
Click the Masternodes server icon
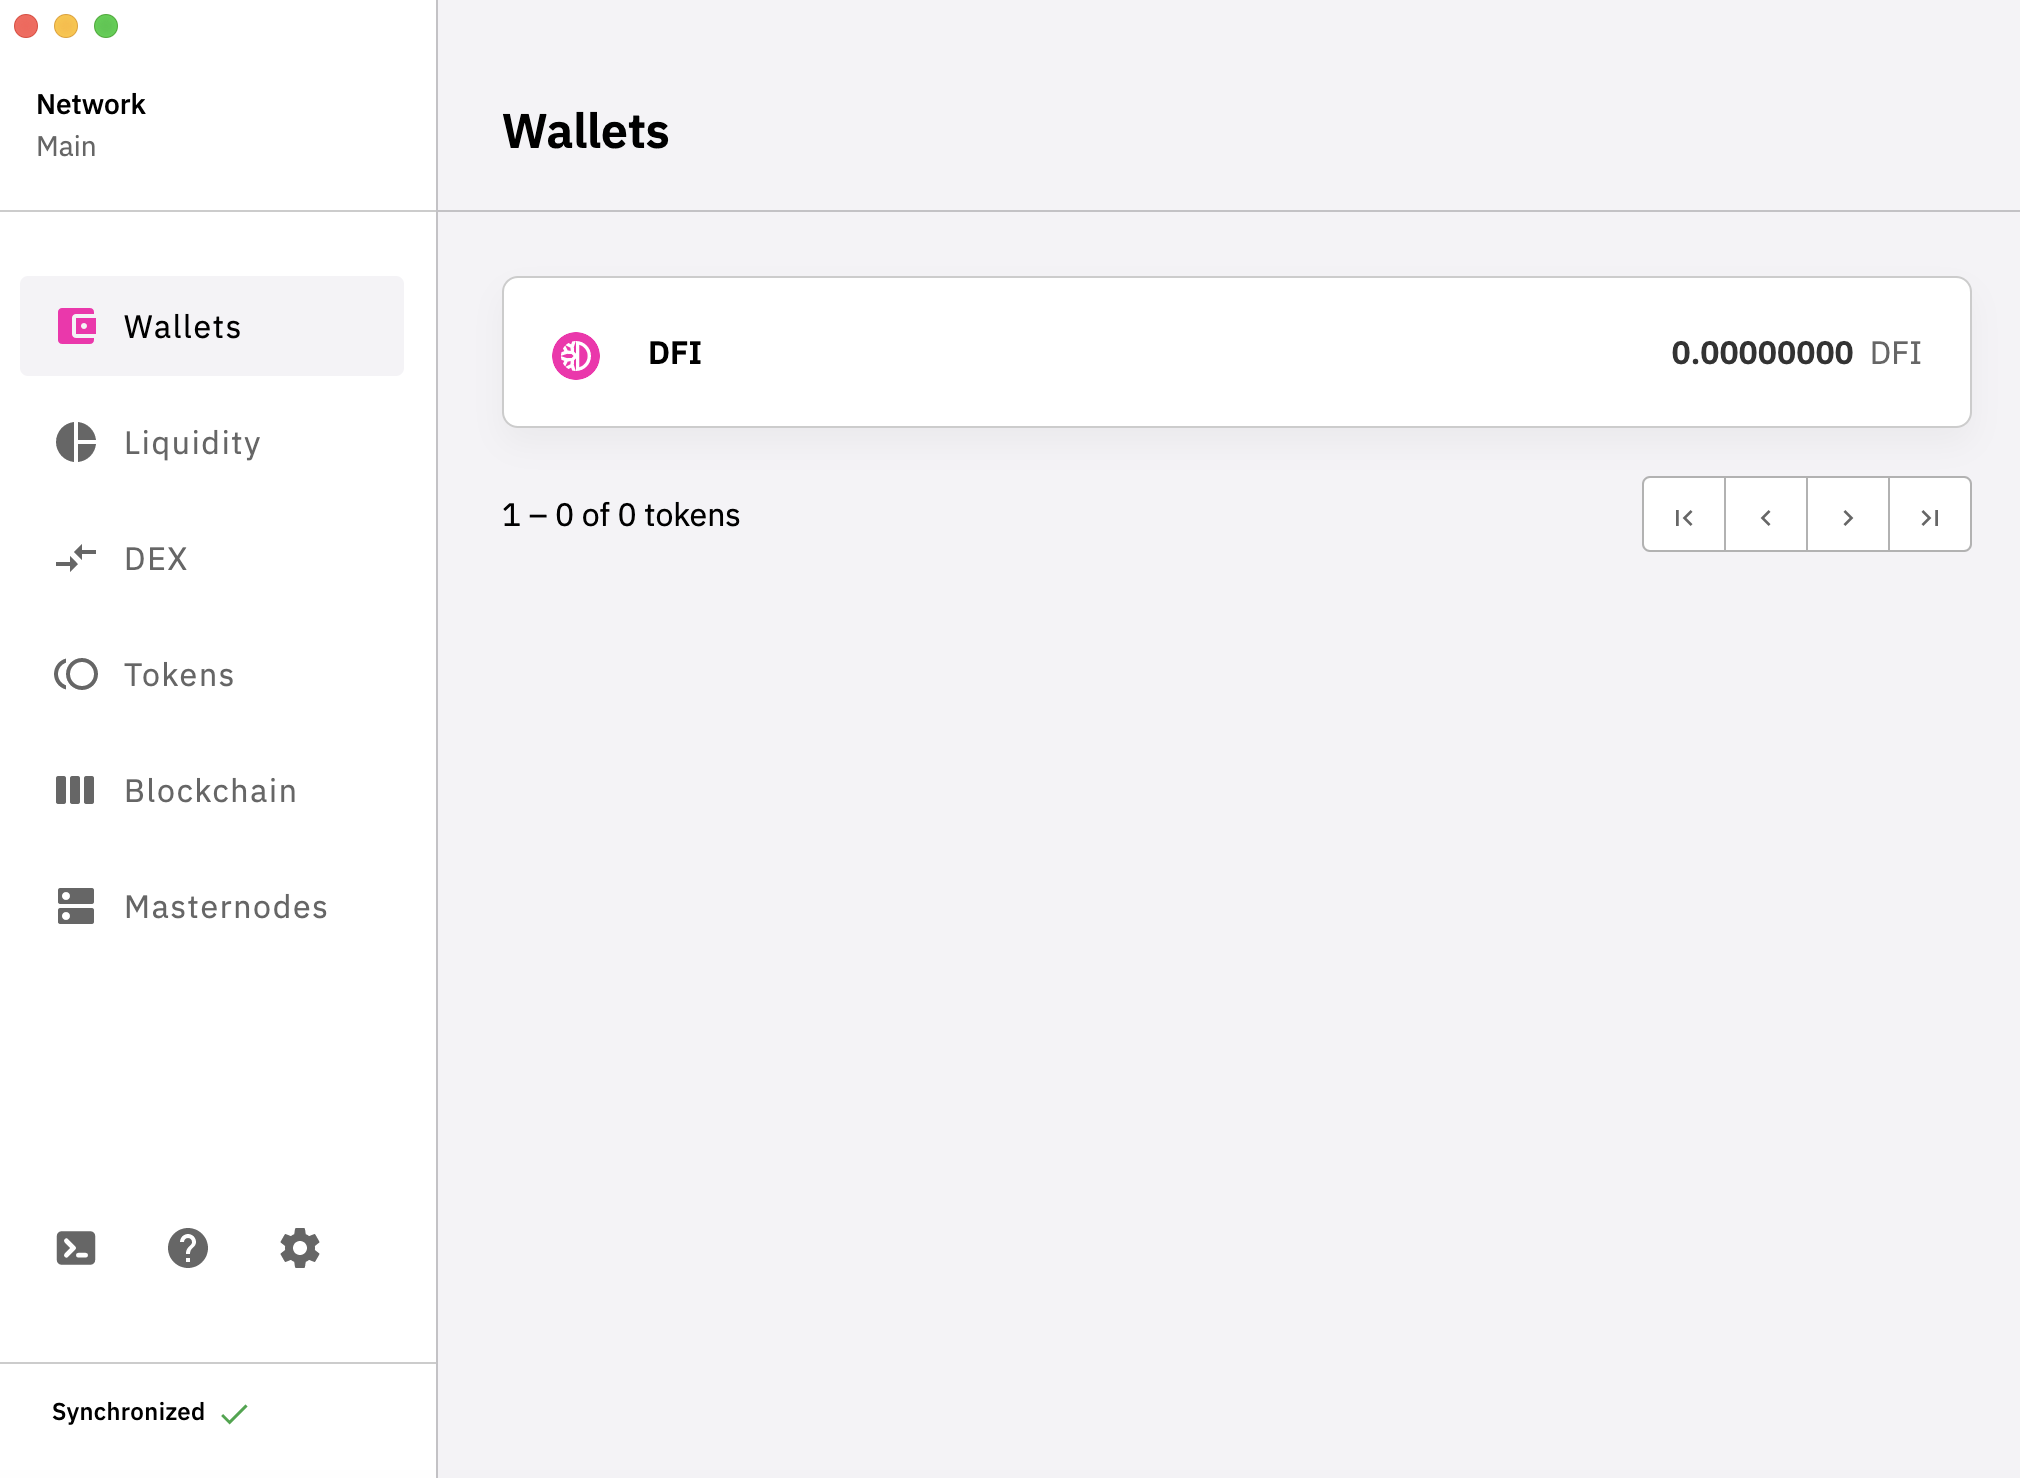pyautogui.click(x=76, y=906)
